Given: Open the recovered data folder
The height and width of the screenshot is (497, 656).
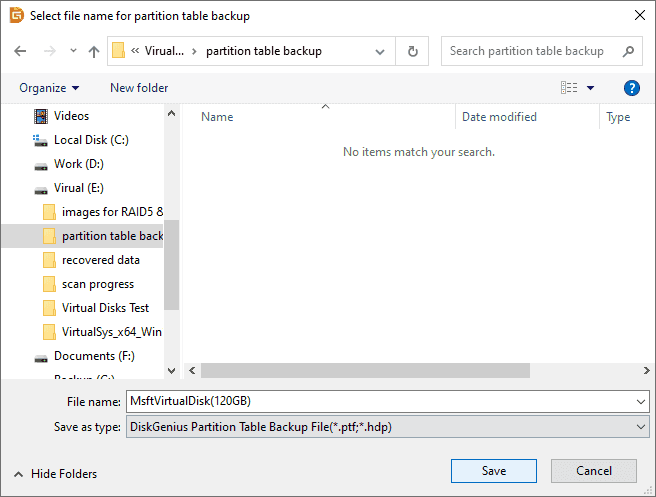Looking at the screenshot, I should 100,260.
